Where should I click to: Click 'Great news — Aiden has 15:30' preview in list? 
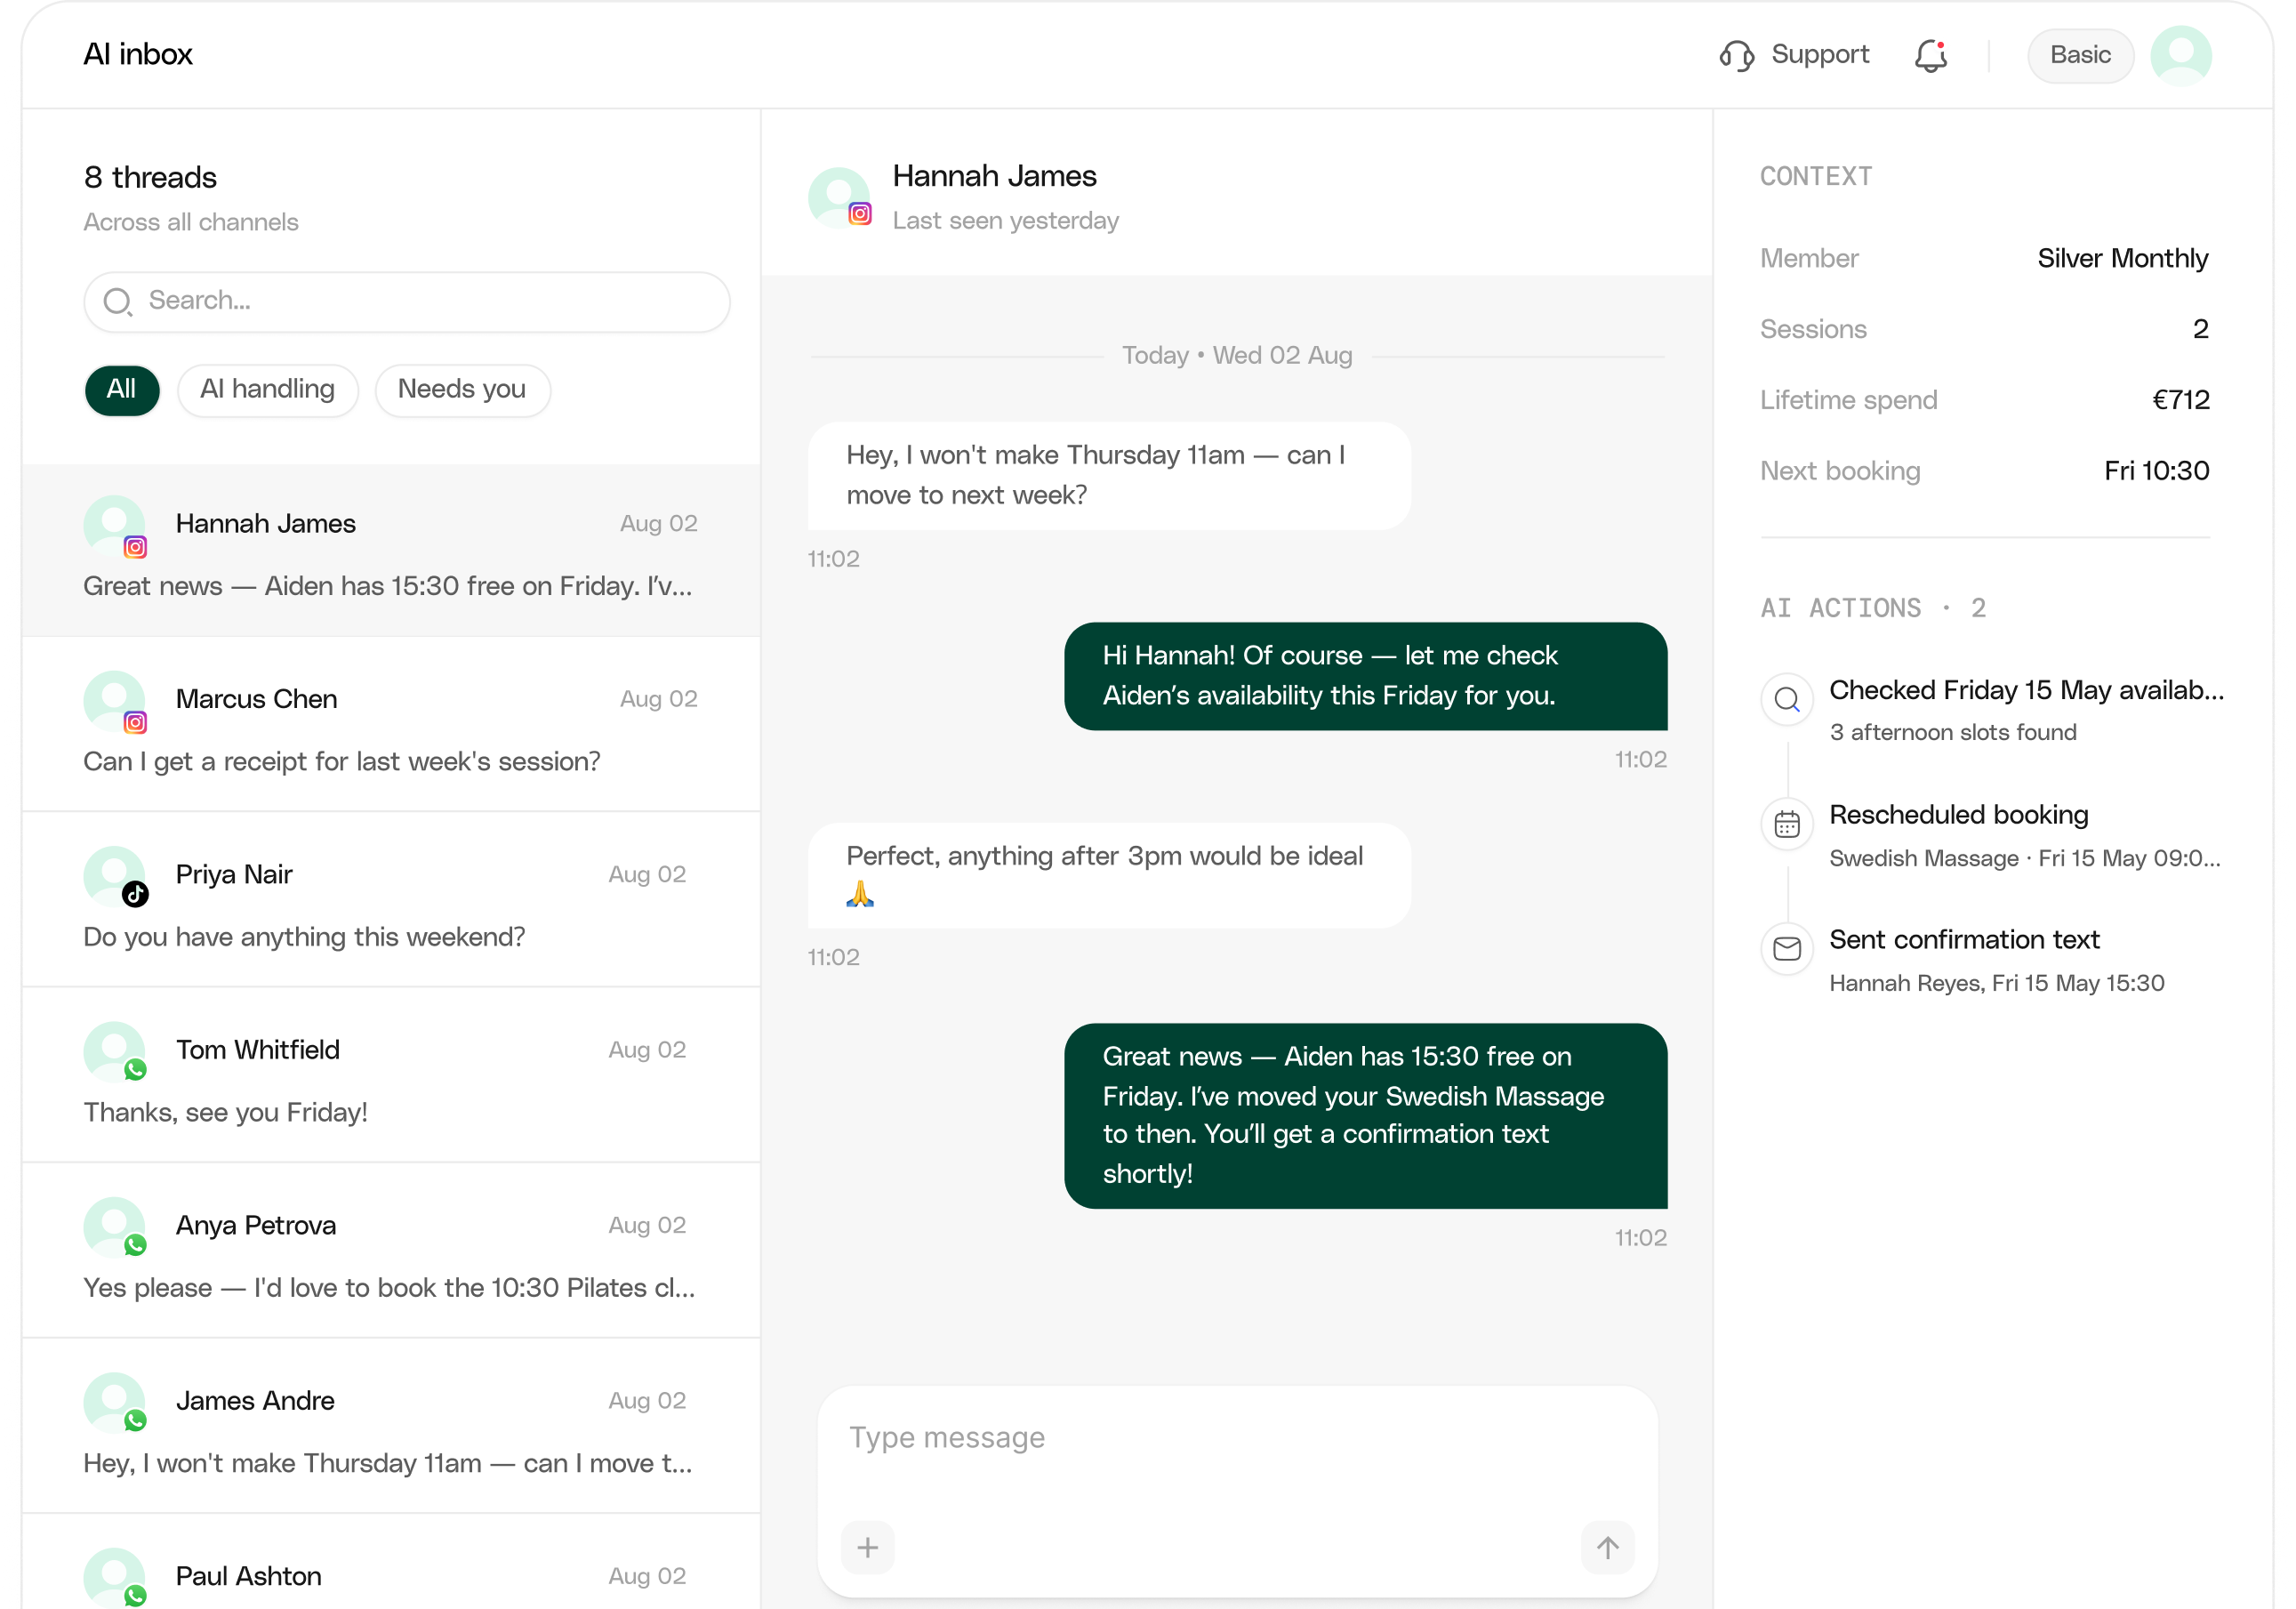pyautogui.click(x=388, y=586)
